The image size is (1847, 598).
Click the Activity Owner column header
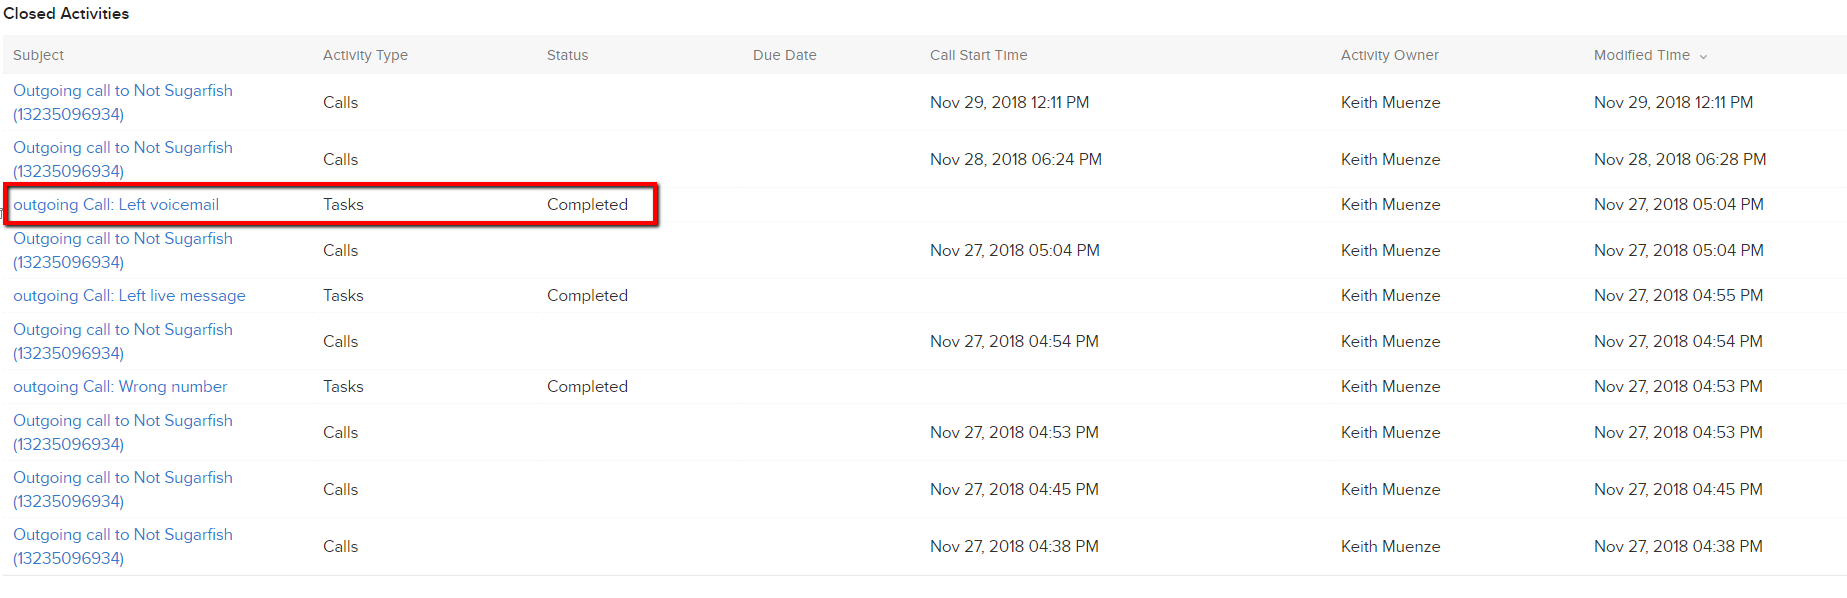(x=1389, y=56)
